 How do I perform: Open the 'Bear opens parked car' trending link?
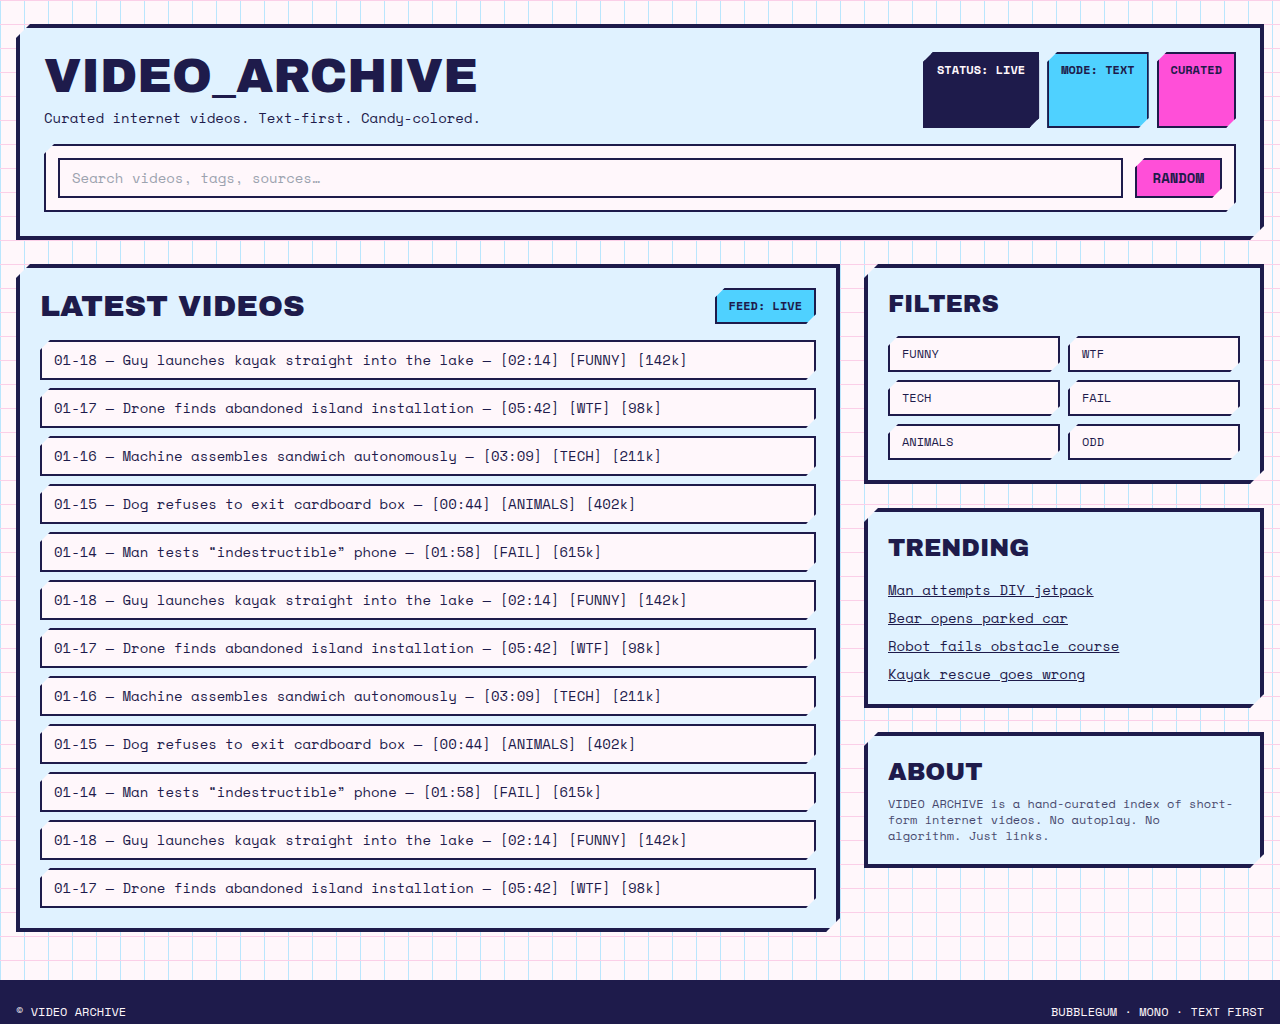[x=977, y=618]
